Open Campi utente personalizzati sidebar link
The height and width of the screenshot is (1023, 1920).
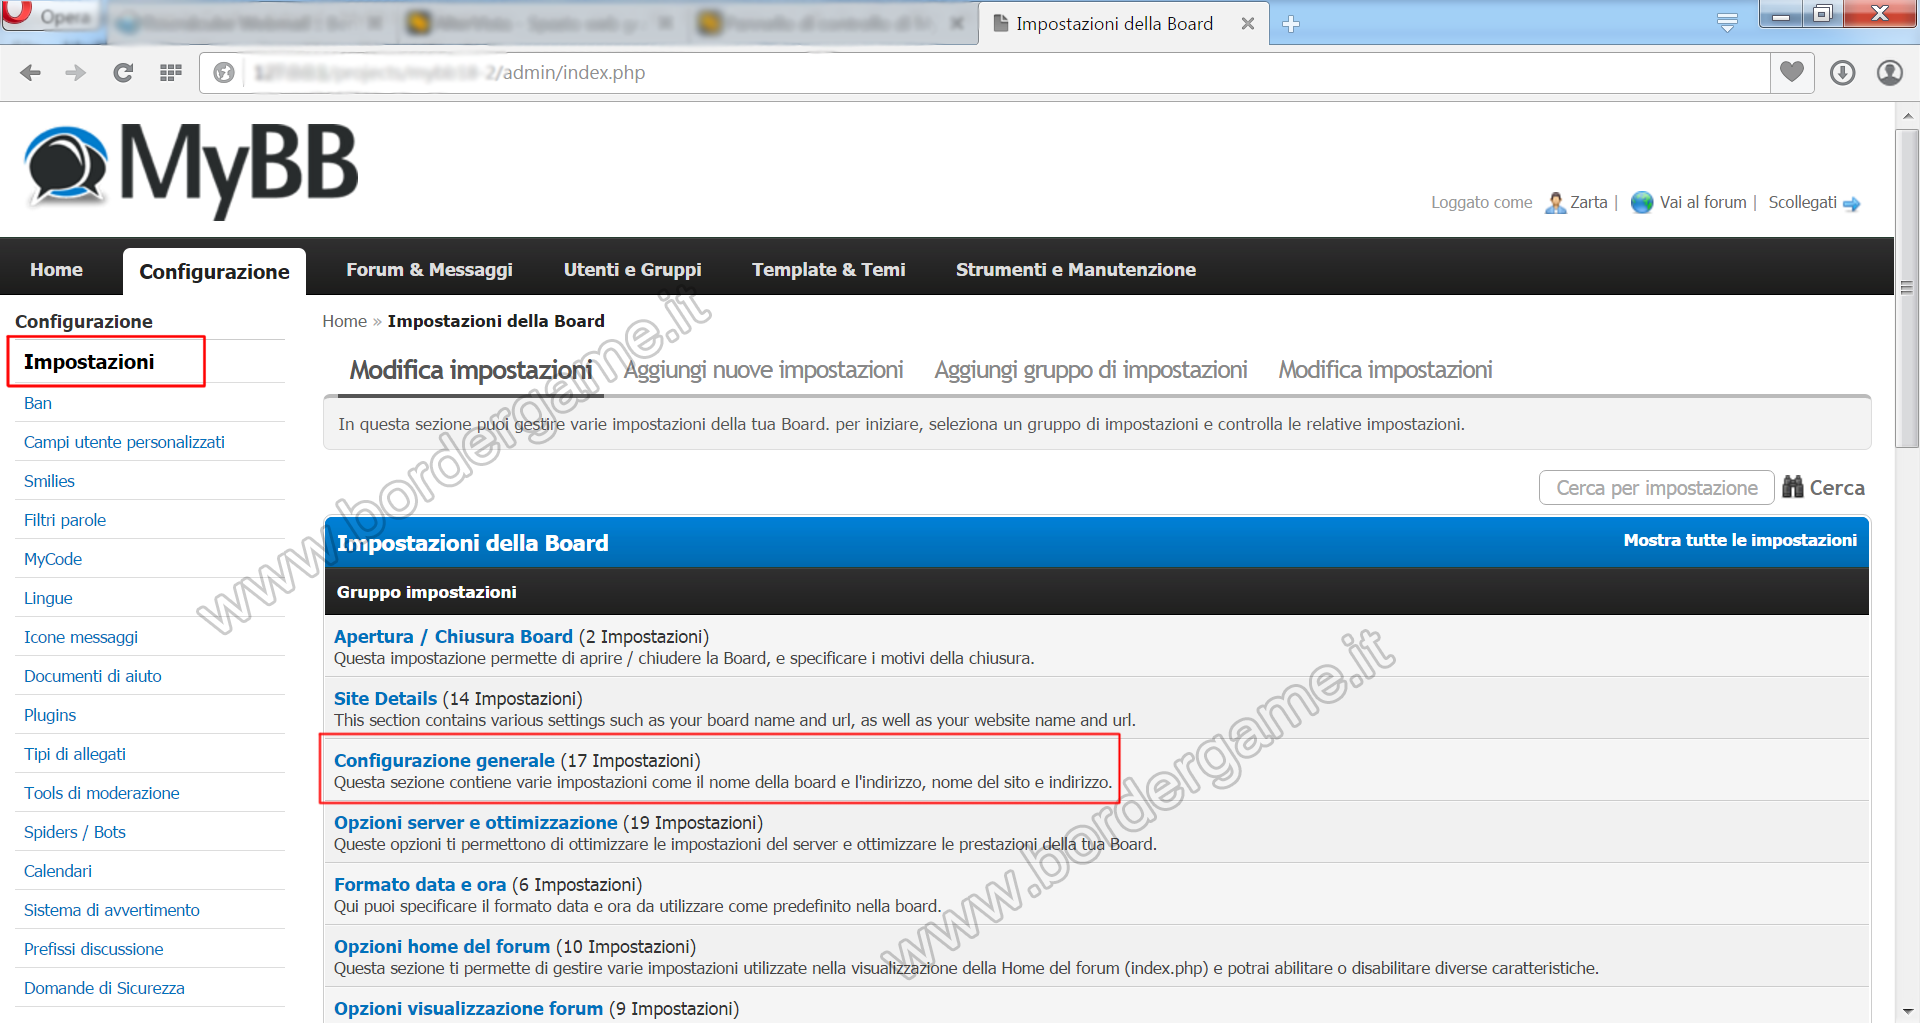[124, 442]
